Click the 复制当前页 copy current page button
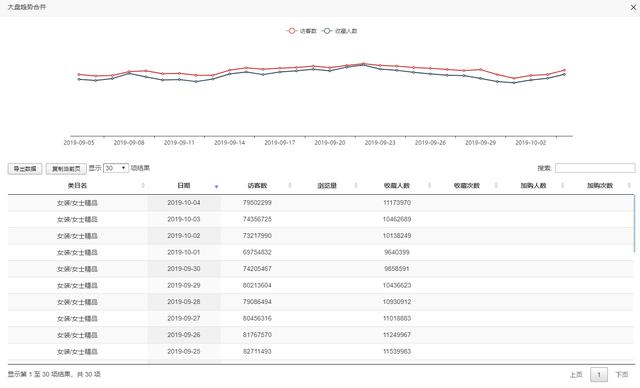The image size is (640, 388). [x=66, y=169]
